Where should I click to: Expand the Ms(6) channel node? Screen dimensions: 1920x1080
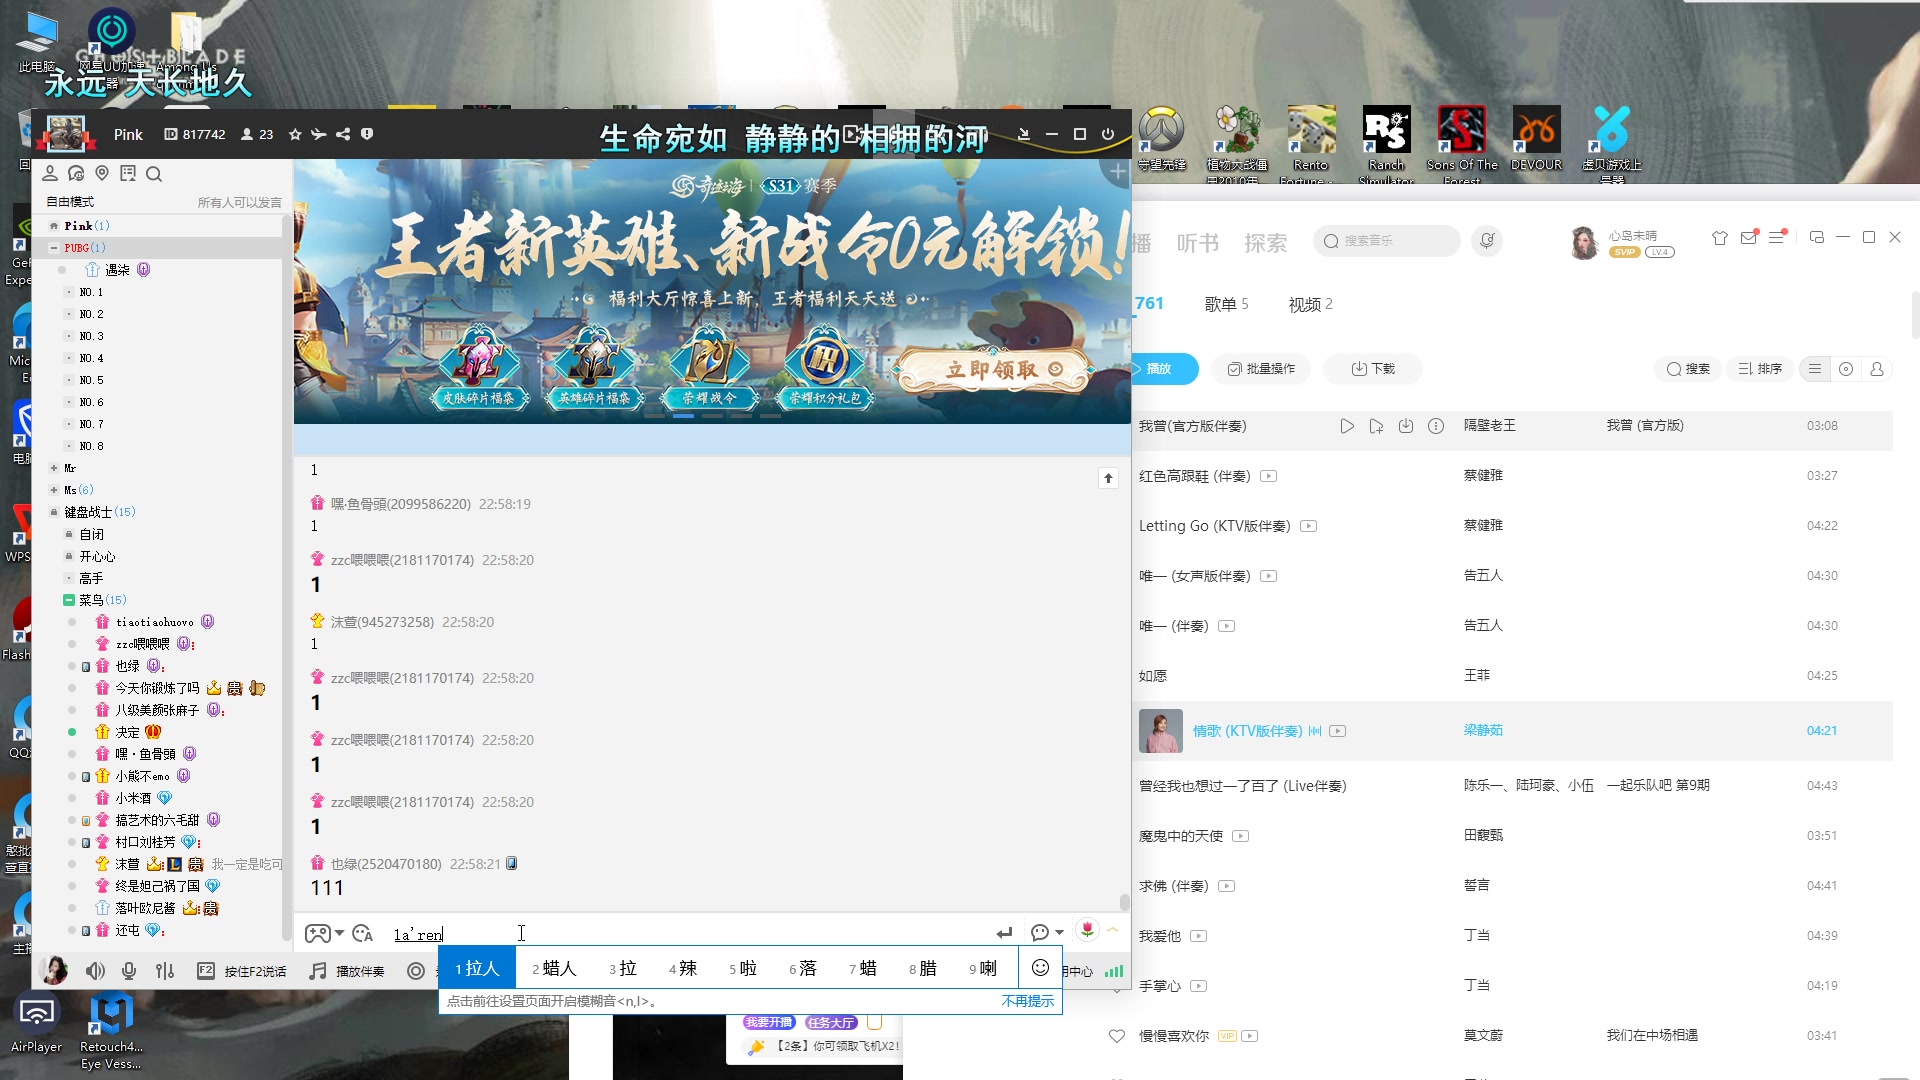tap(54, 490)
